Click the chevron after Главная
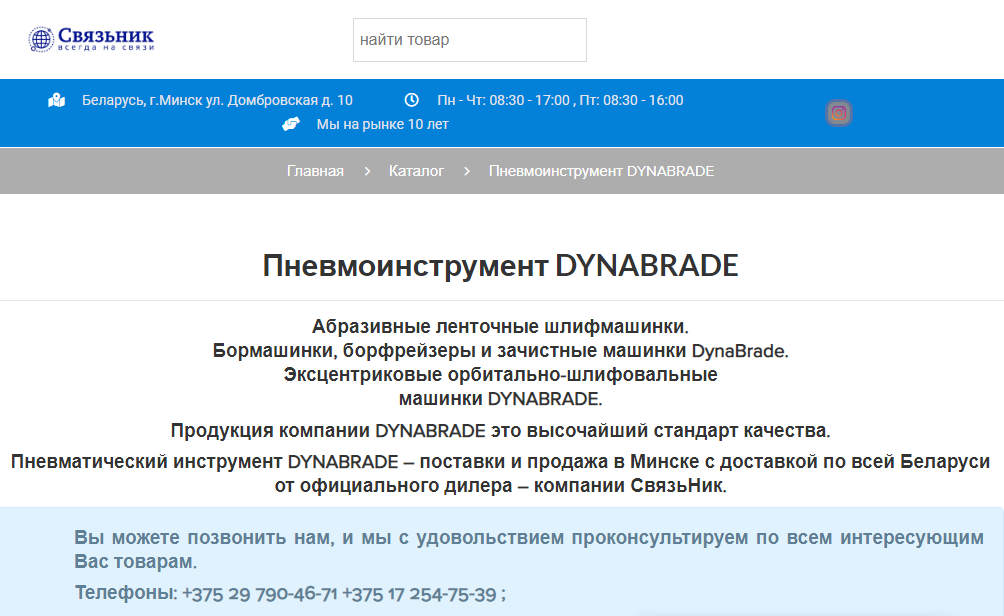 coord(367,171)
